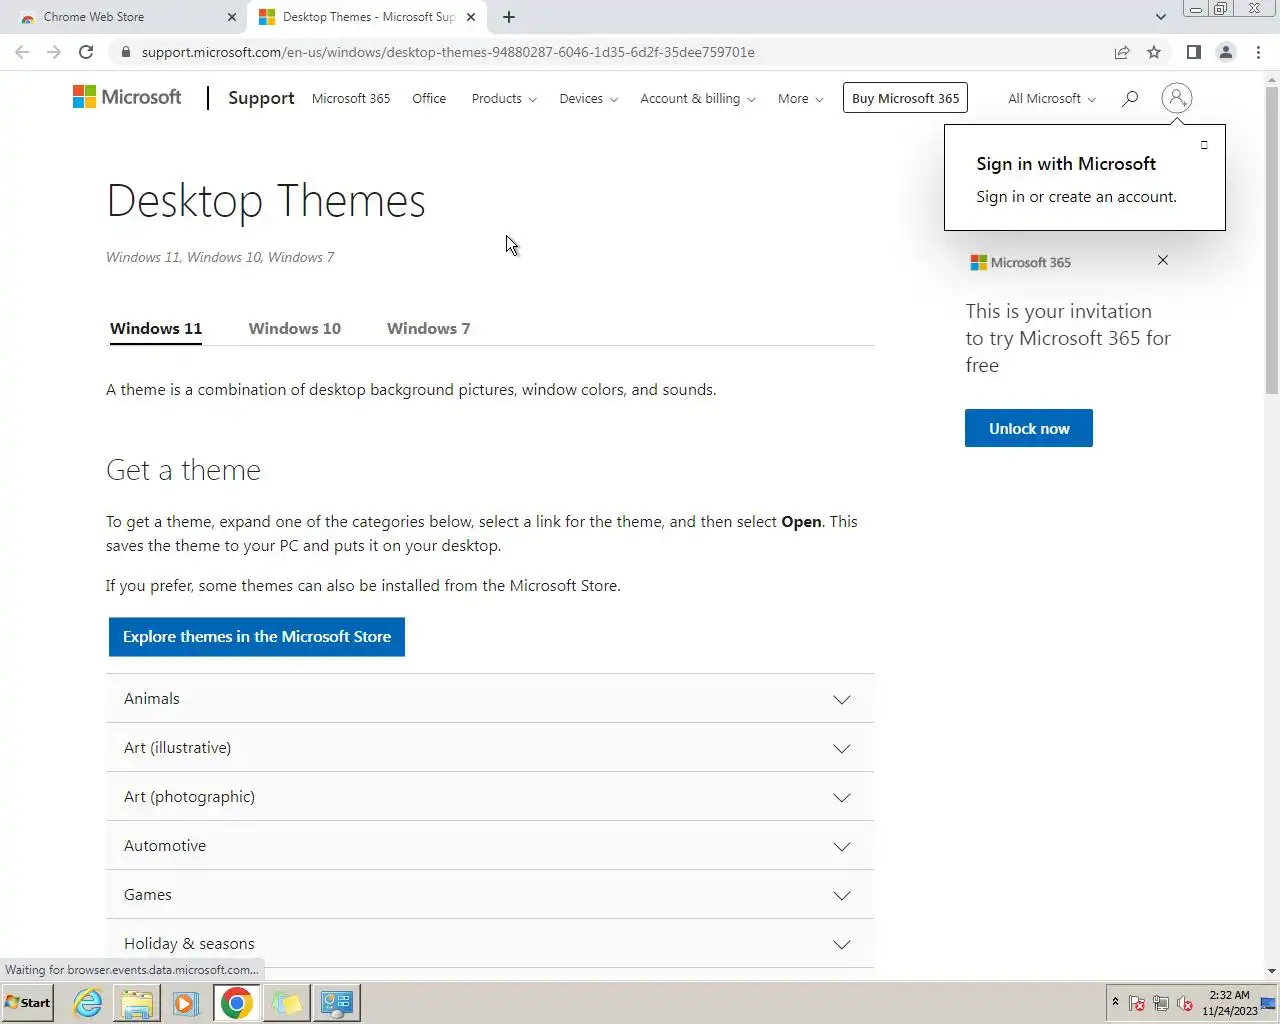
Task: Open the tab search dropdown arrow
Action: click(1160, 17)
